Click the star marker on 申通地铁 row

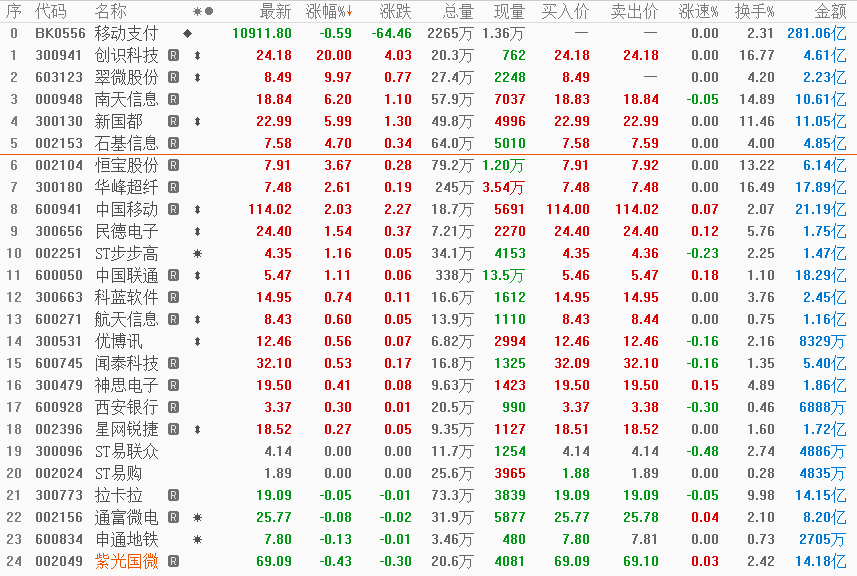(x=198, y=539)
